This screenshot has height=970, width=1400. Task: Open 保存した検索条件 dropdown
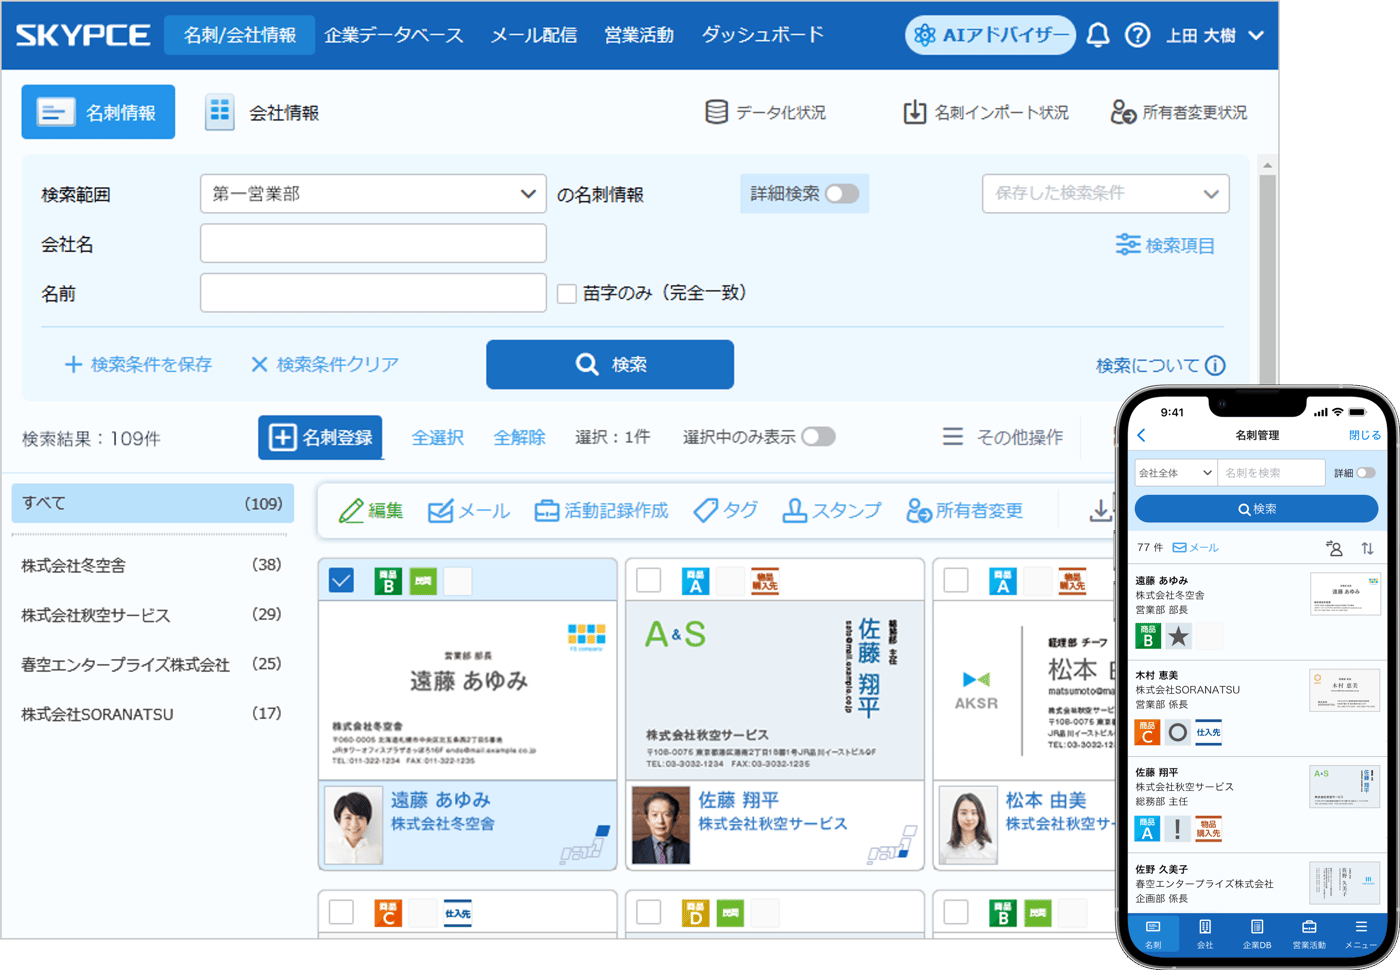coord(1106,194)
